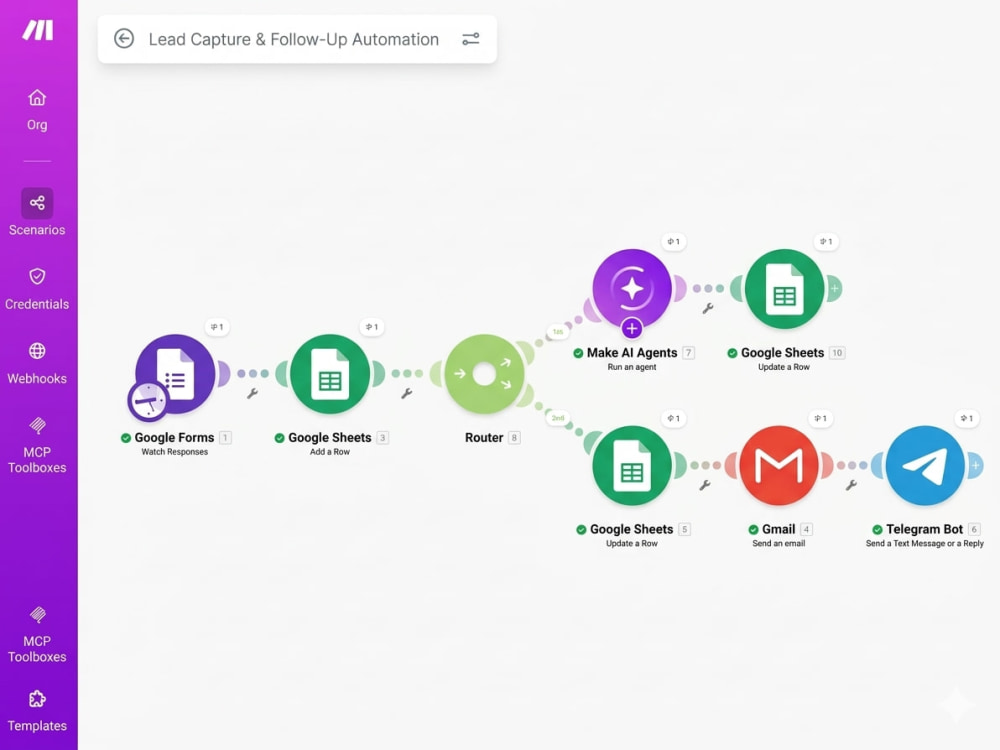This screenshot has height=750, width=1000.
Task: Select the Gmail Send an email module
Action: click(779, 466)
